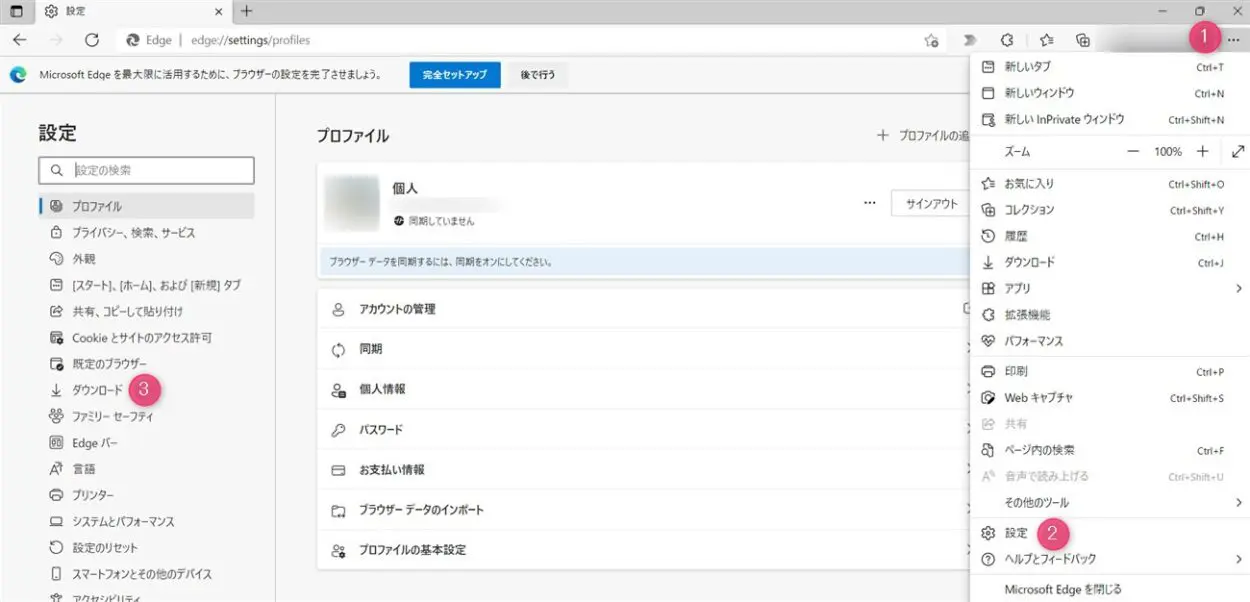
Task: Open 既定のブラウザー settings
Action: (146, 364)
